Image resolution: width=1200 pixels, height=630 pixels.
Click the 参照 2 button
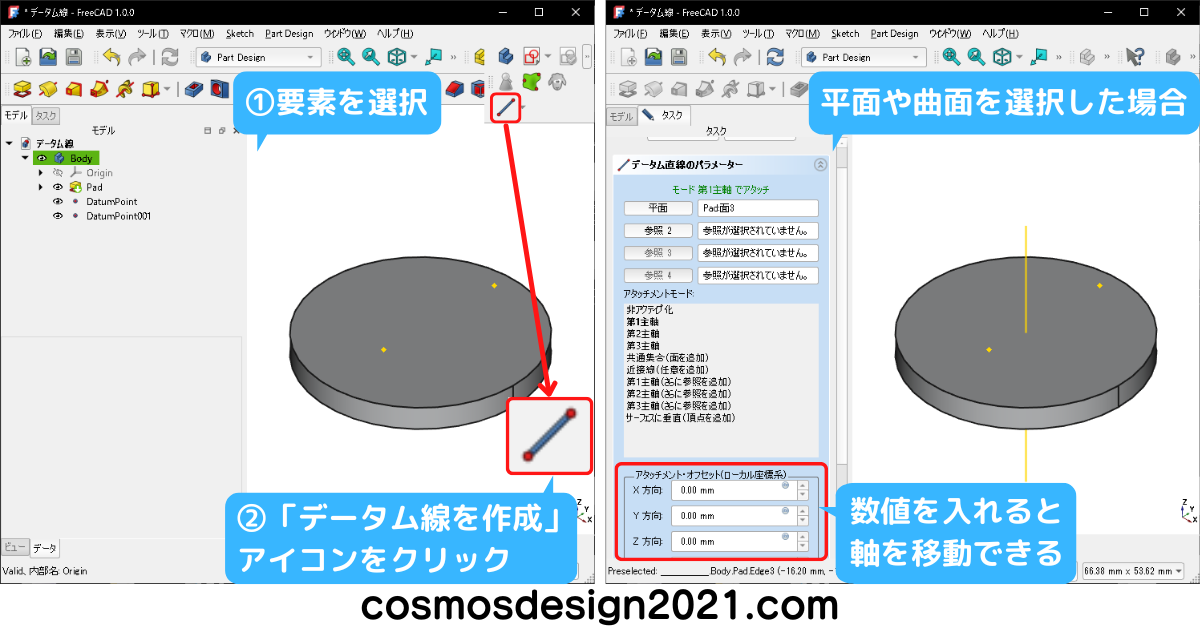coord(658,230)
